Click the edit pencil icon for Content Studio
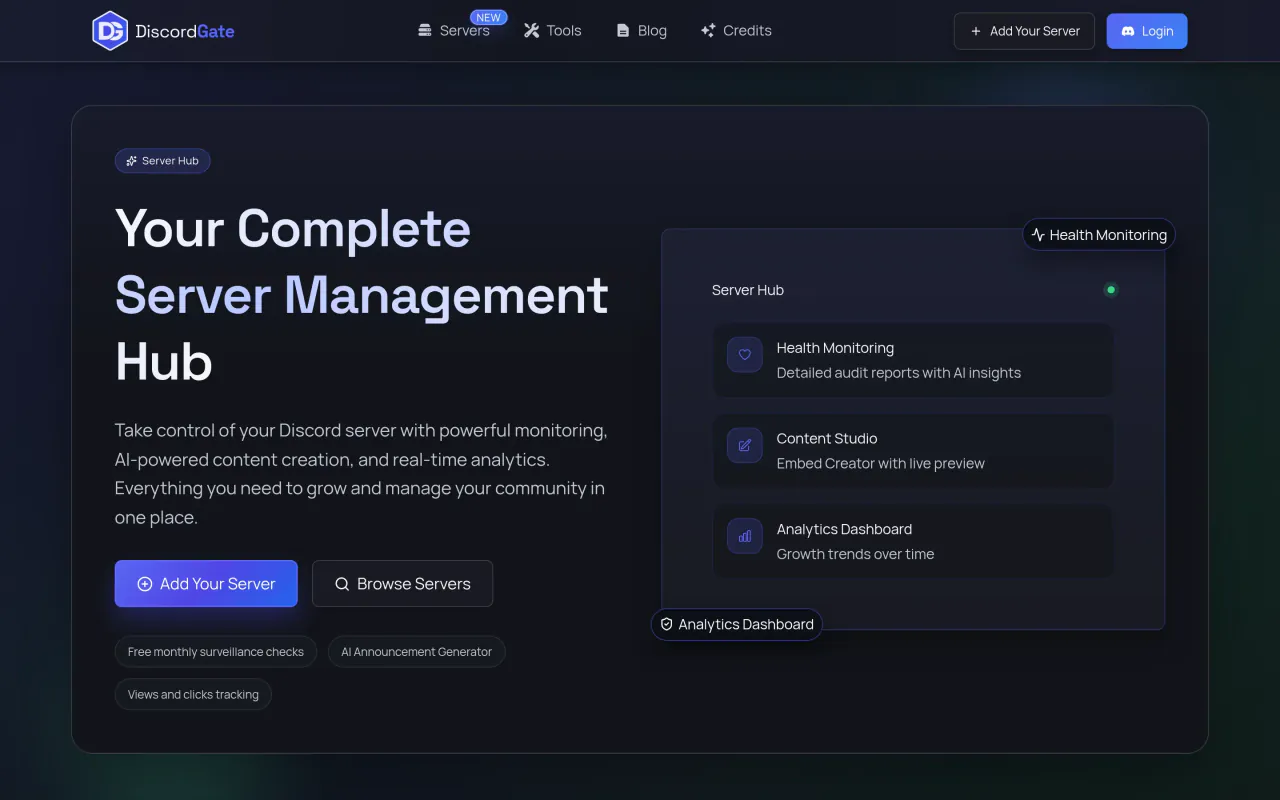 click(745, 445)
